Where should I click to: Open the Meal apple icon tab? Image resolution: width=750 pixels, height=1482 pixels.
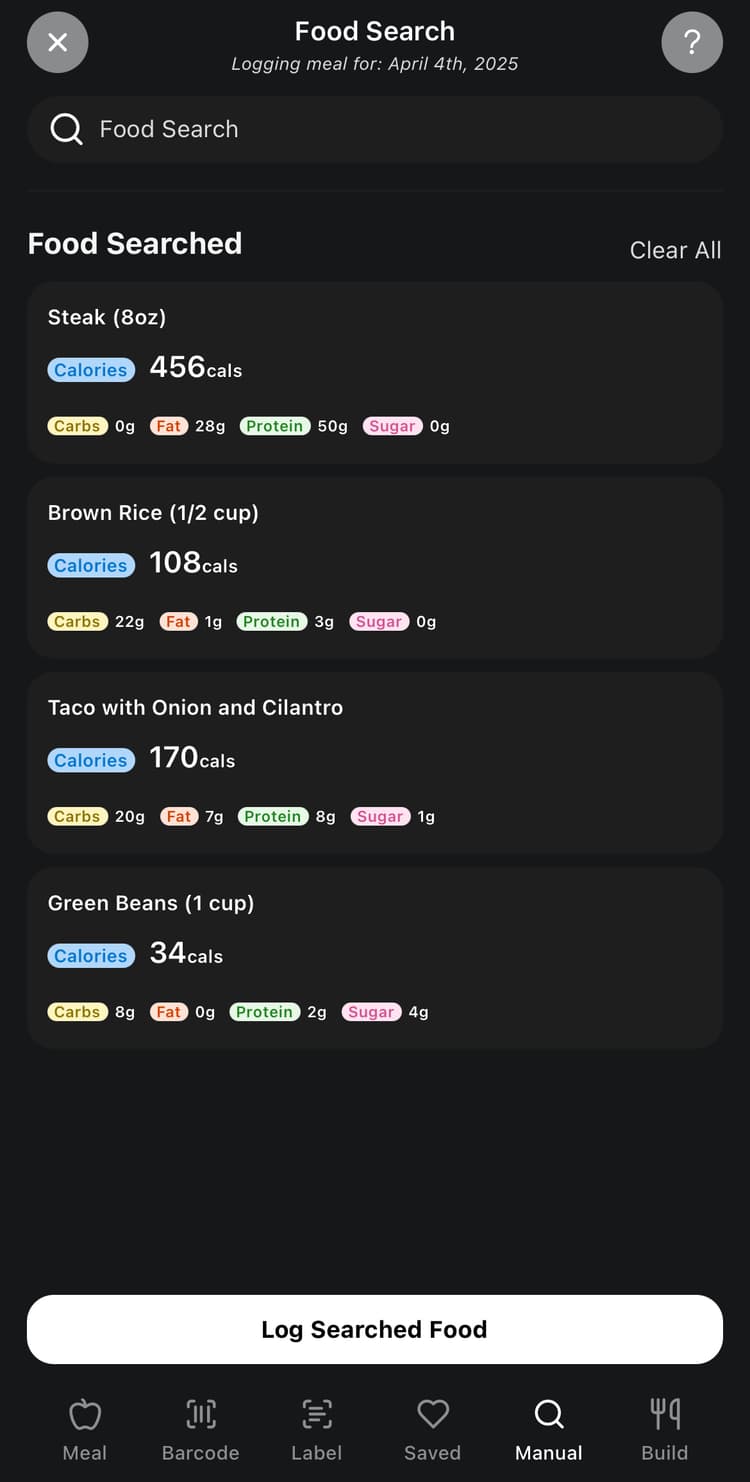(x=85, y=1430)
